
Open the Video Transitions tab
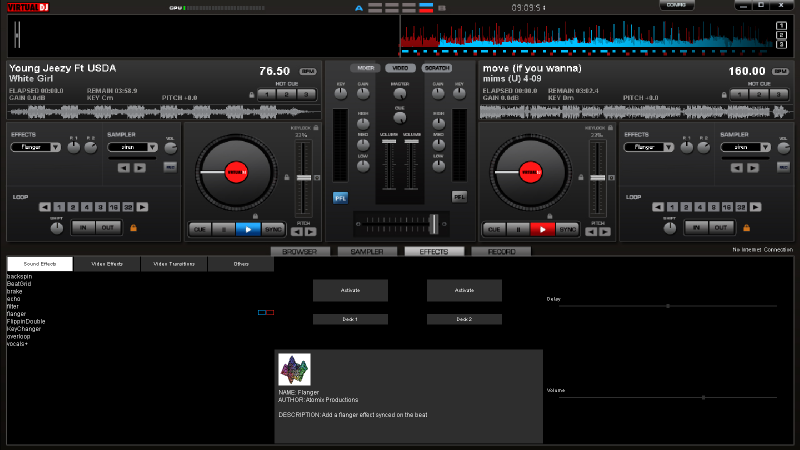pyautogui.click(x=174, y=264)
